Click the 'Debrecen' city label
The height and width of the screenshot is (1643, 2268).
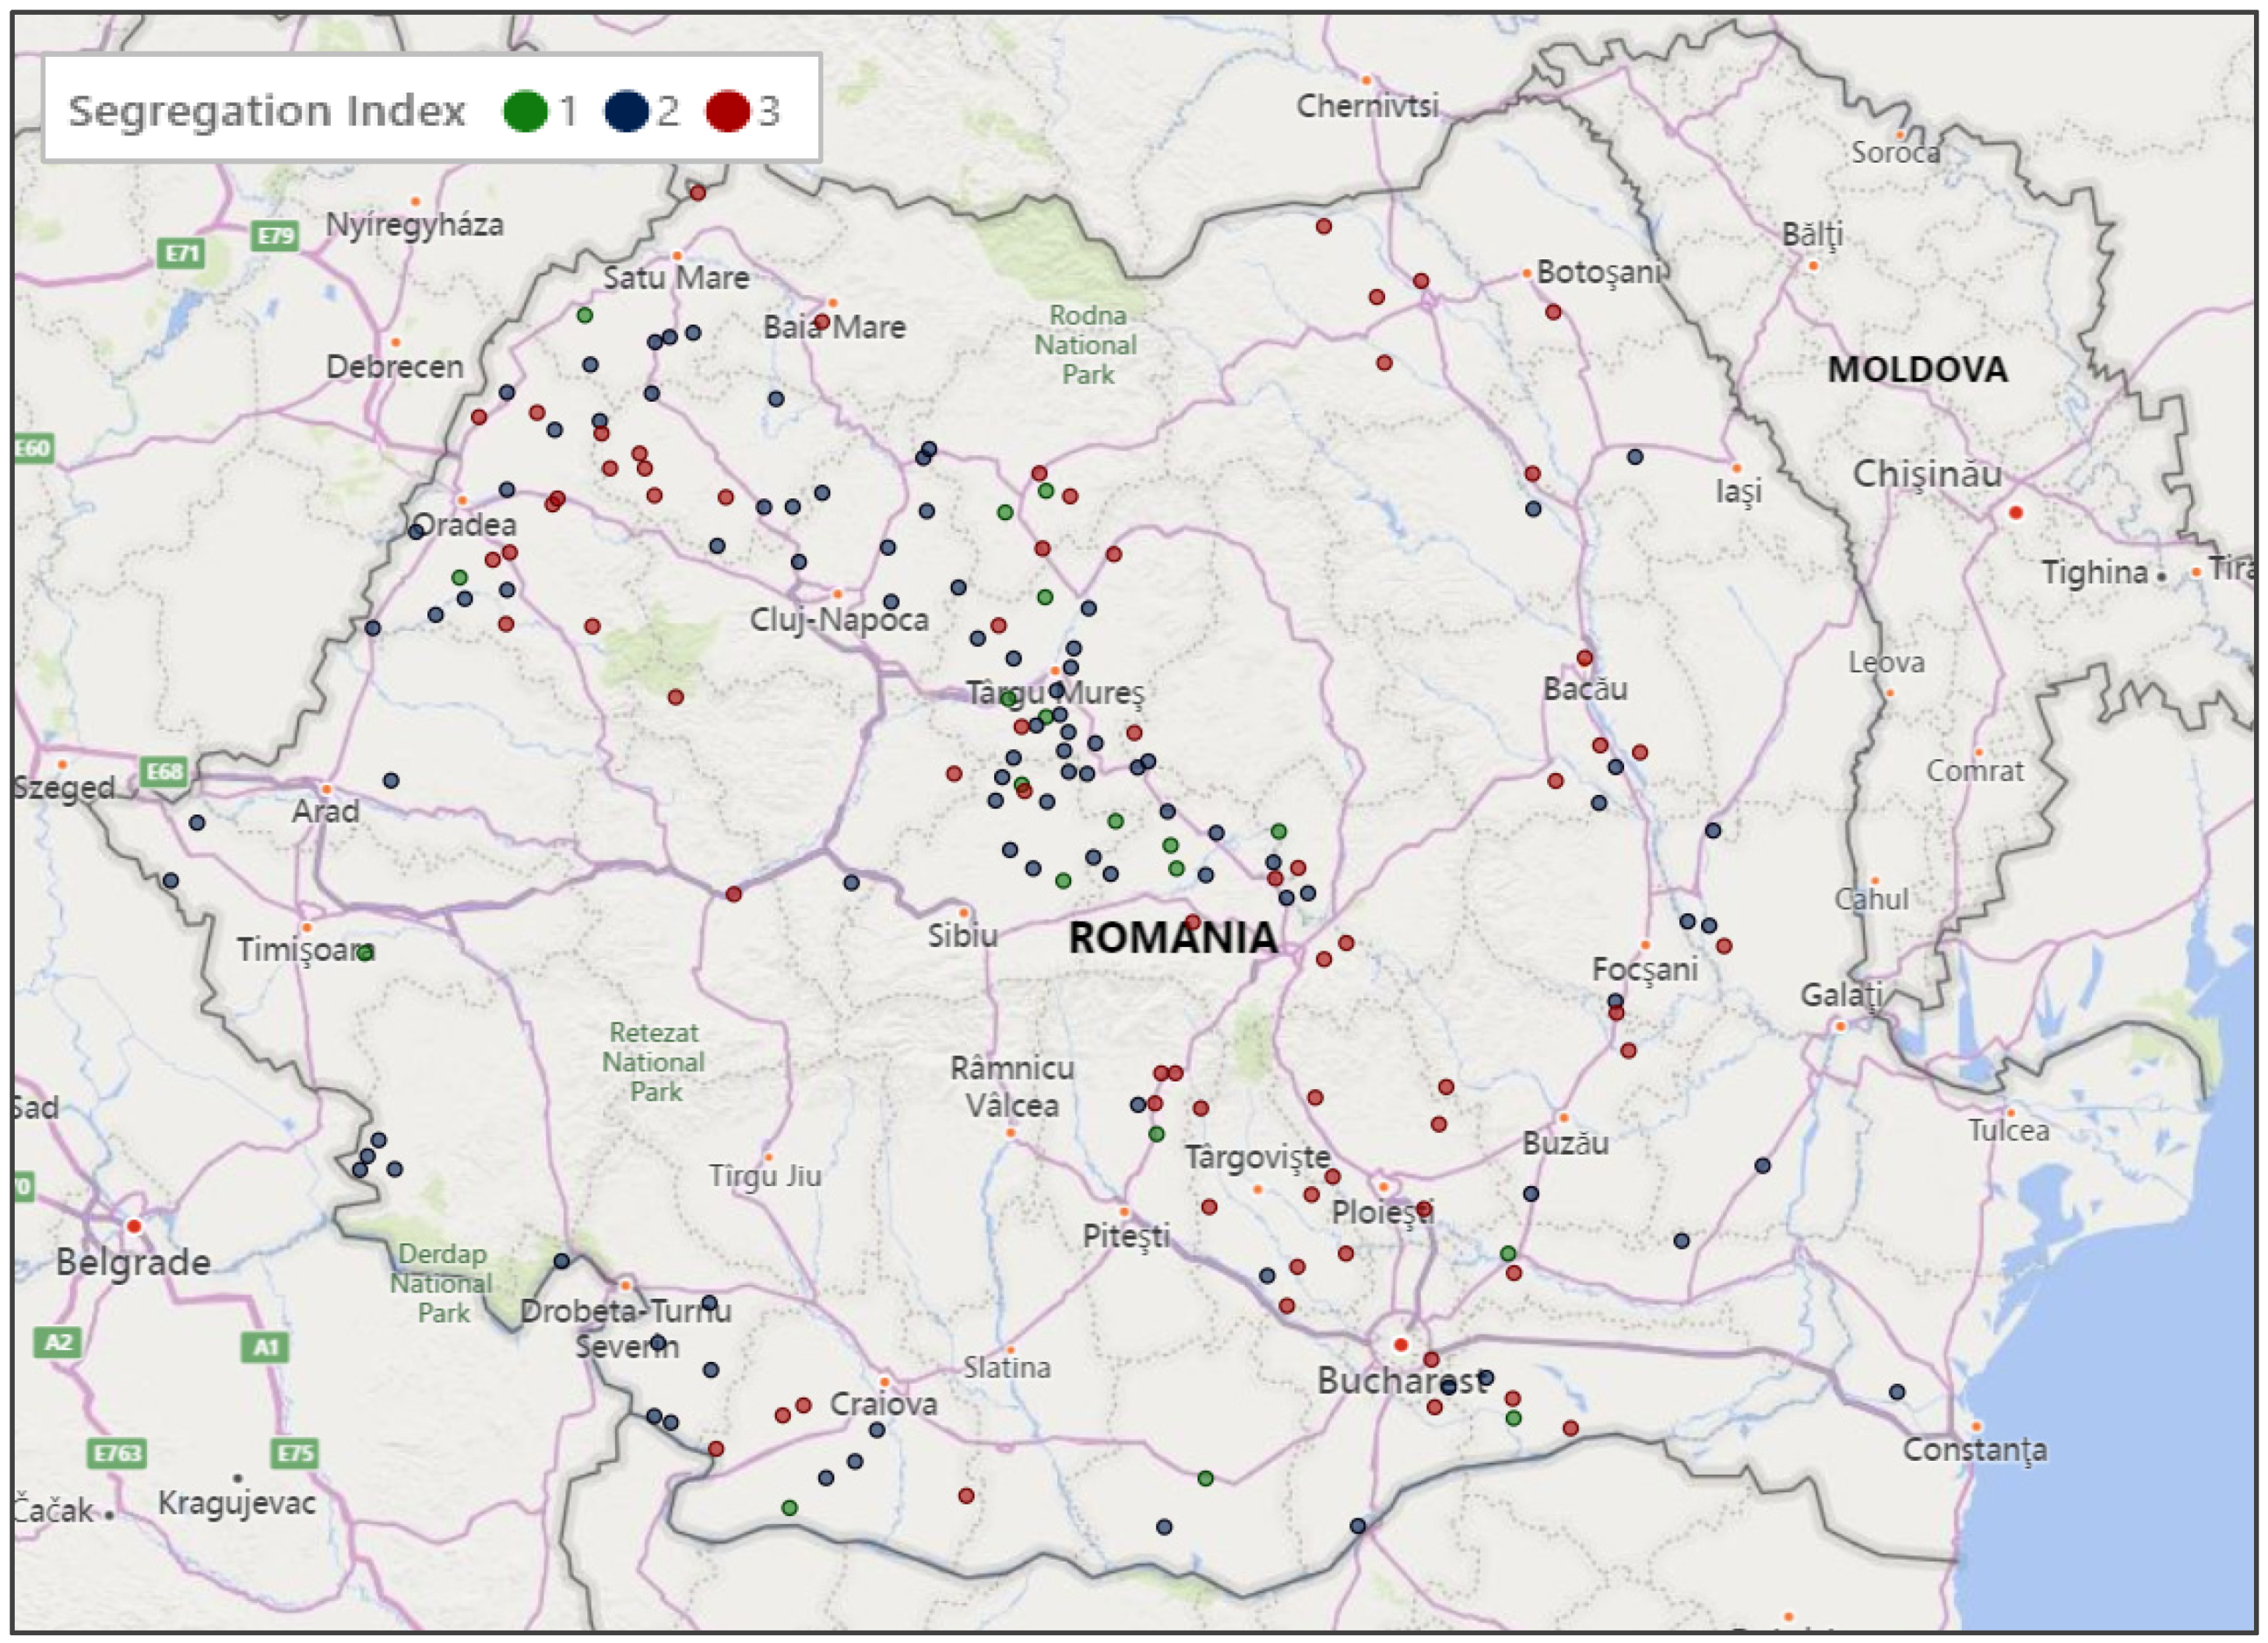pyautogui.click(x=395, y=366)
